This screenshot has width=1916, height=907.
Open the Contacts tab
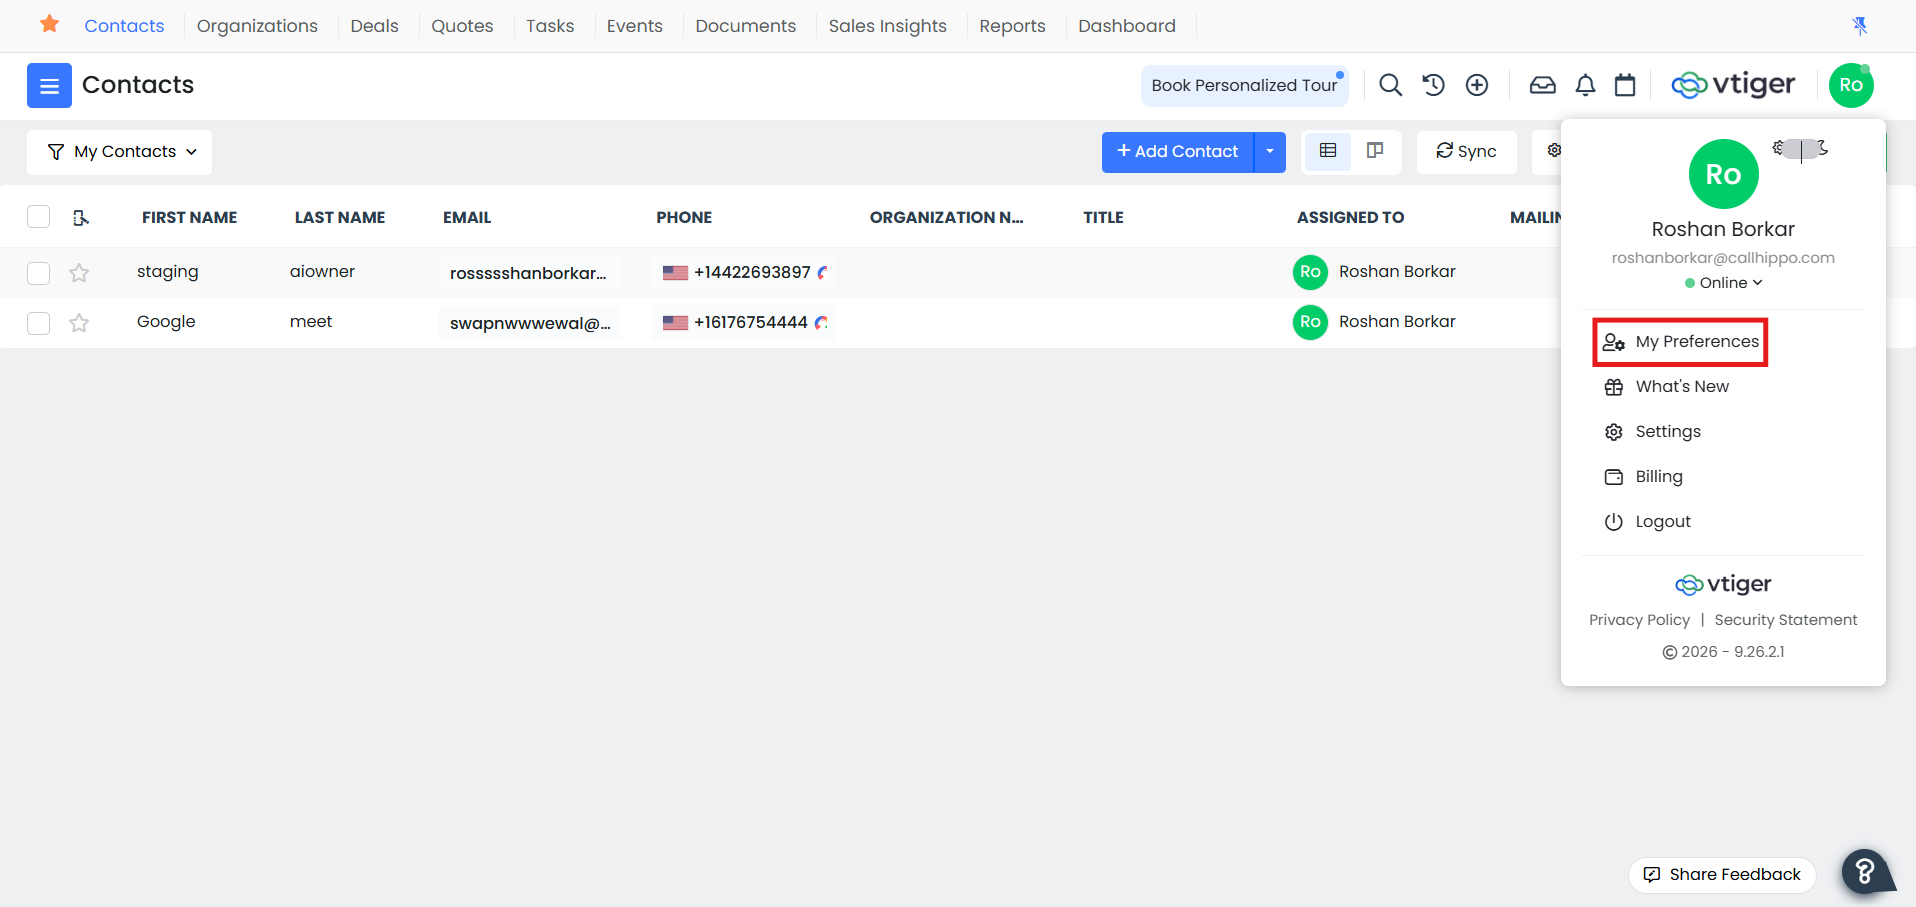click(x=124, y=26)
